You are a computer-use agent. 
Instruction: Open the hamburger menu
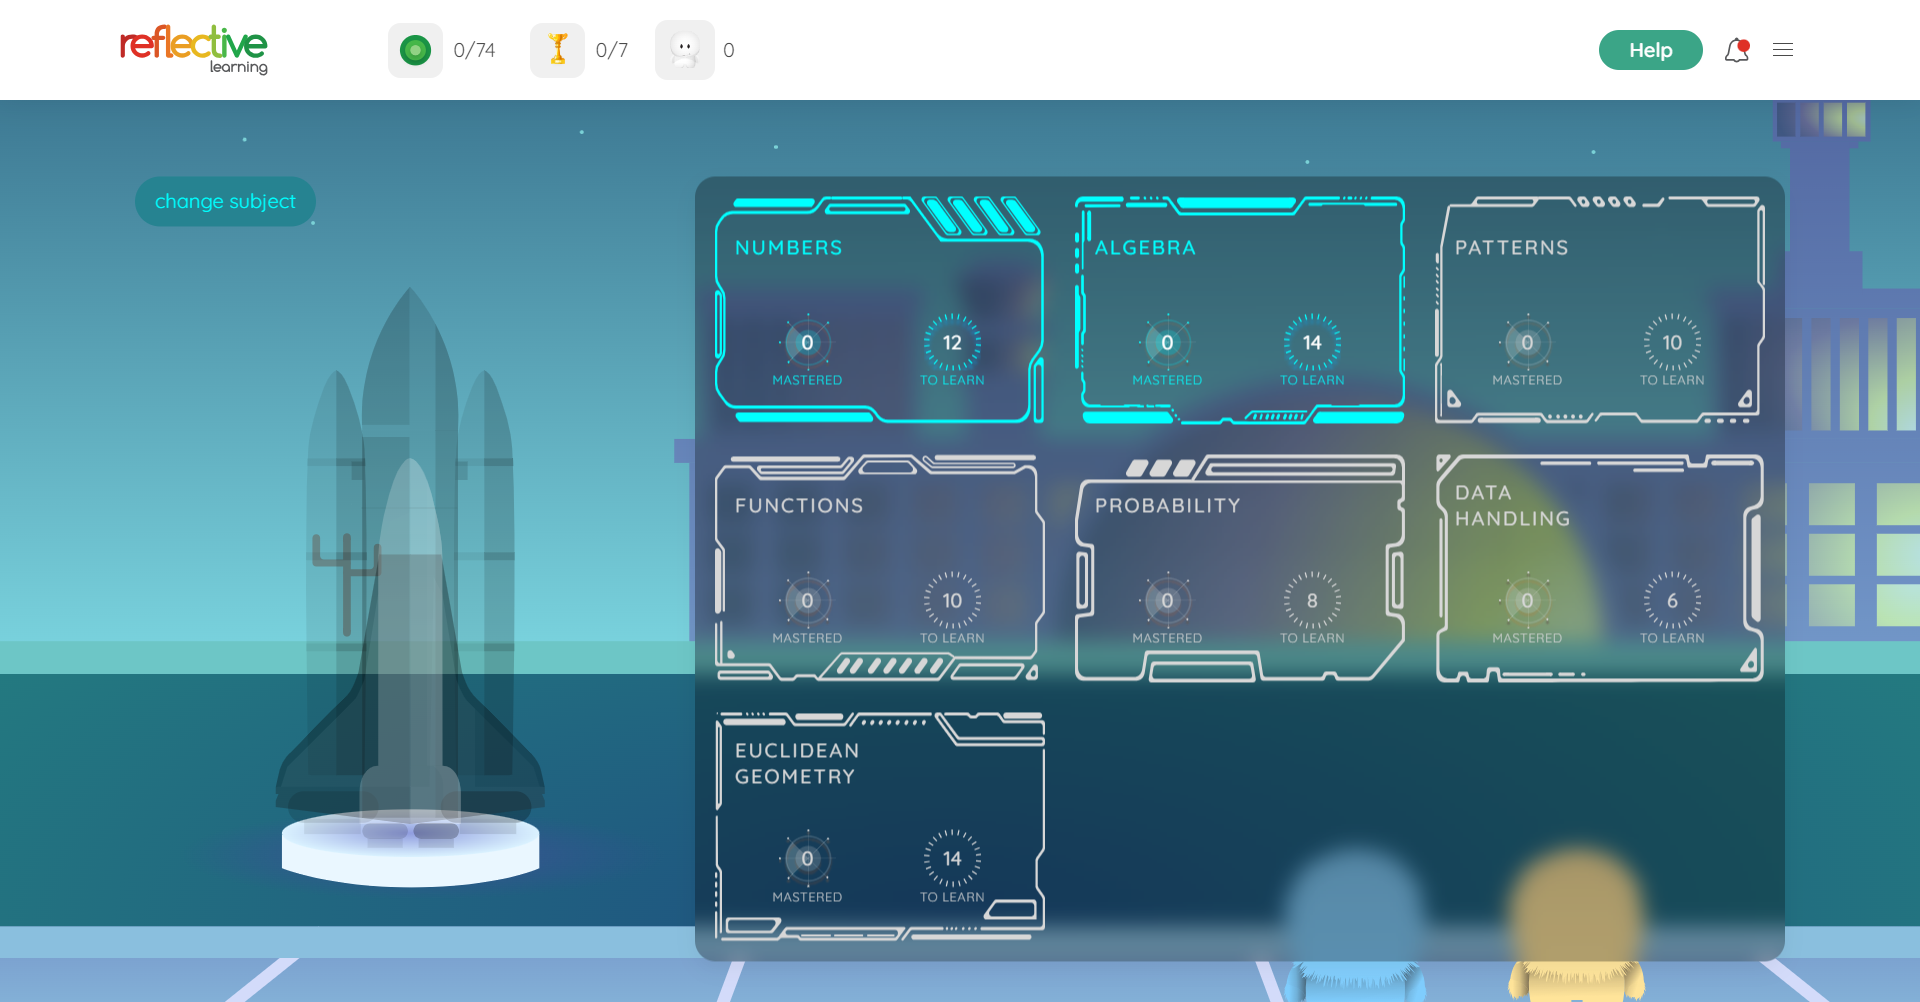(x=1783, y=50)
